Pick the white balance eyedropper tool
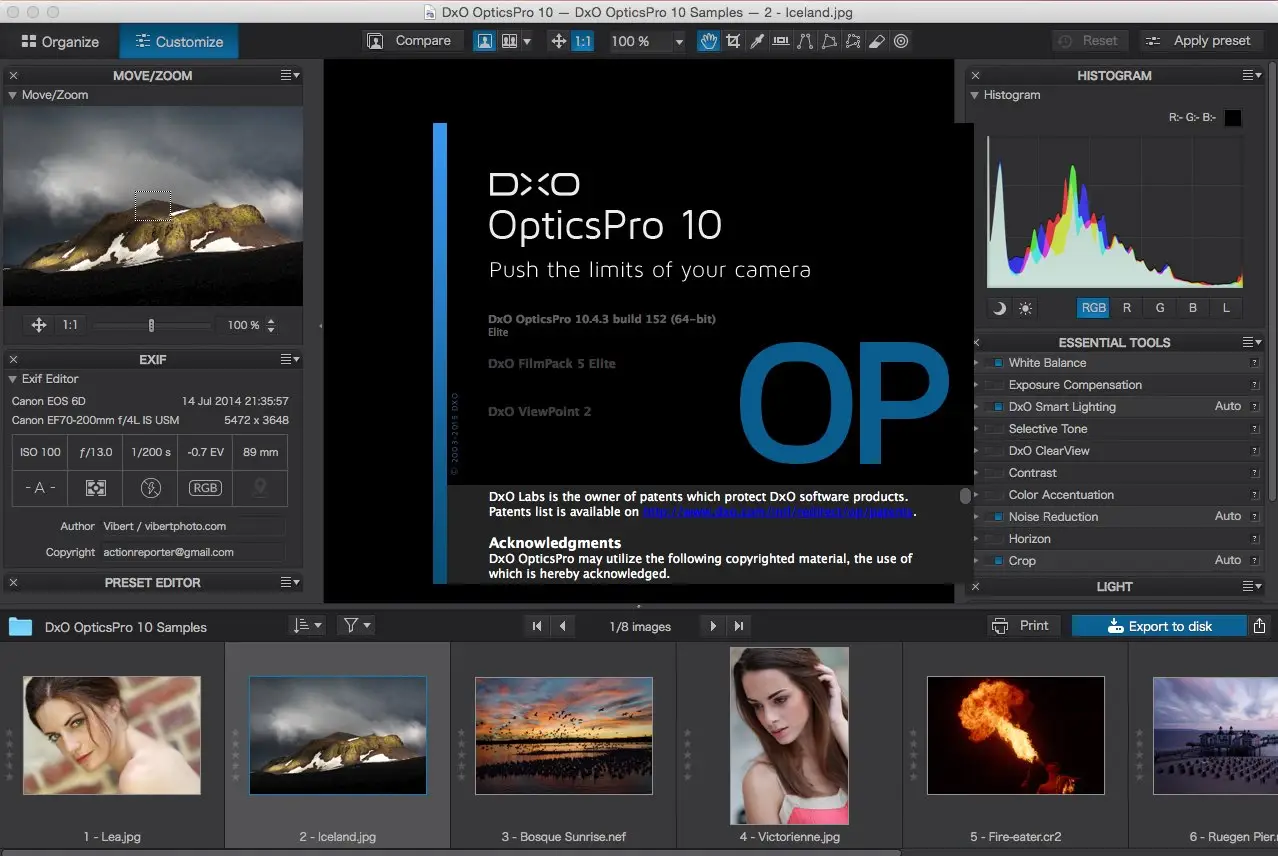The image size is (1278, 856). point(757,41)
